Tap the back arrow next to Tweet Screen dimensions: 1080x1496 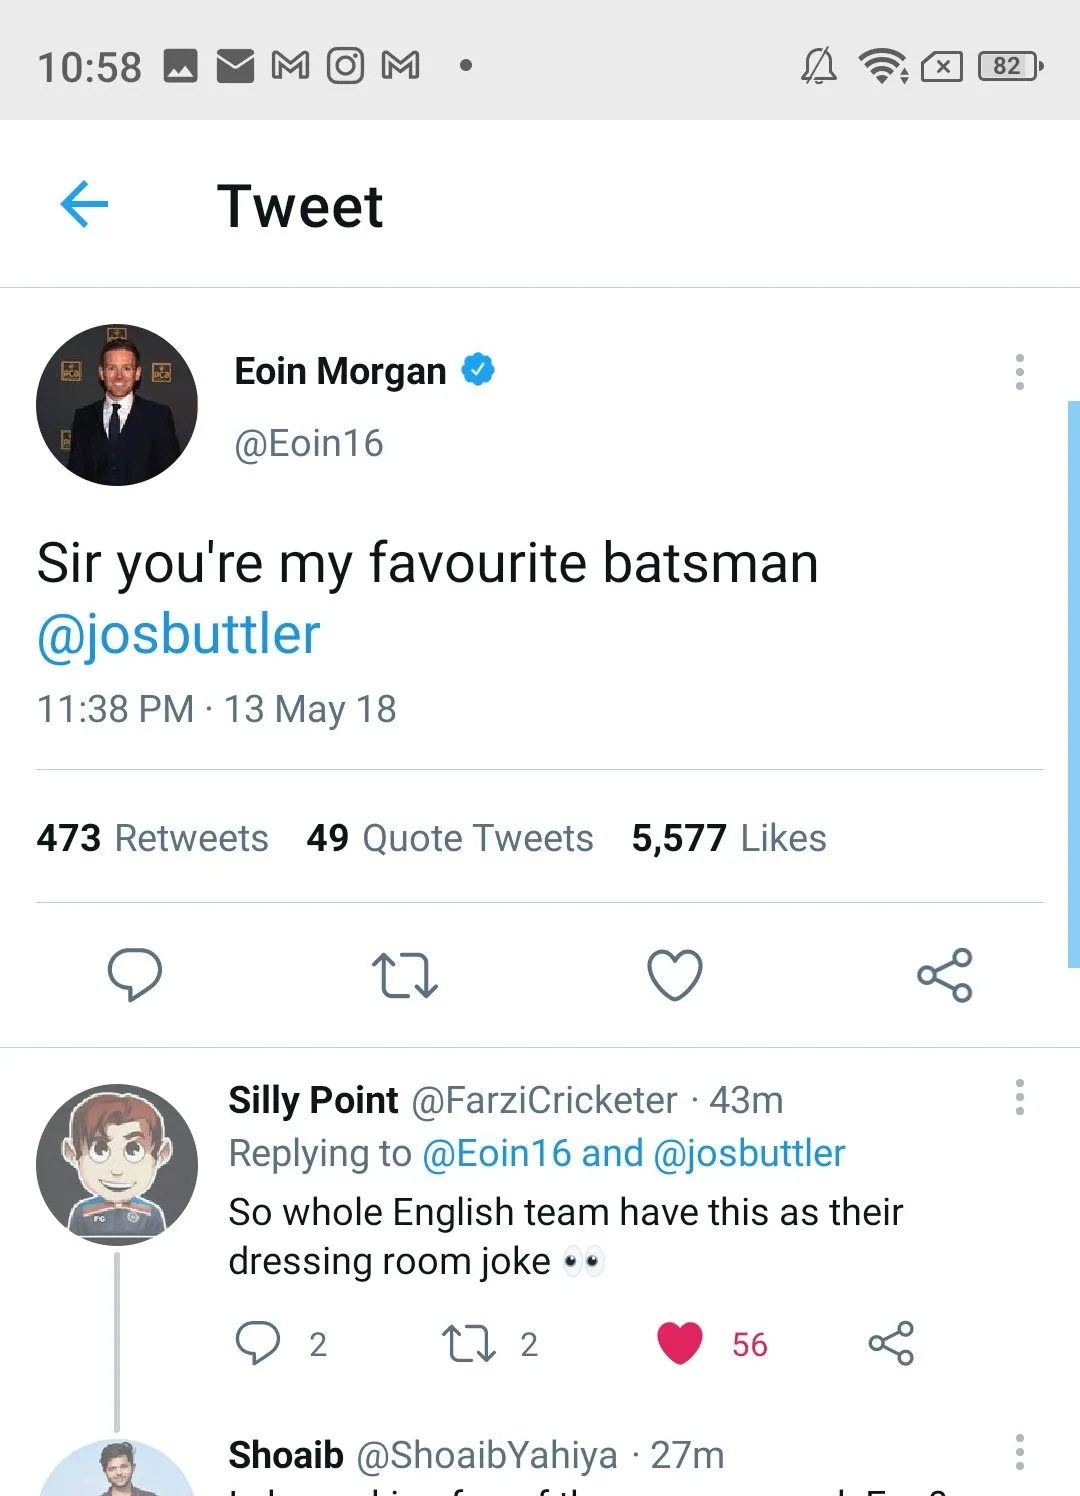tap(84, 205)
